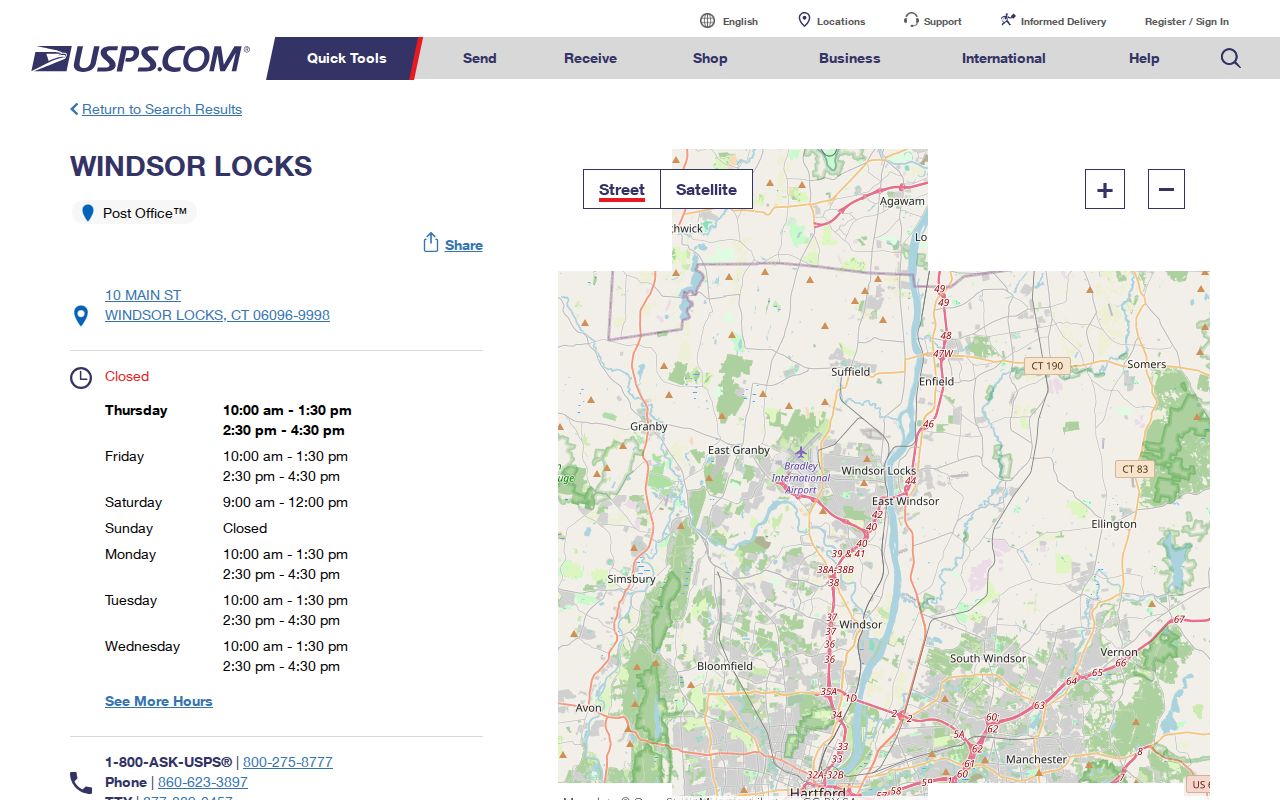Click WINDSOR LOCKS, CT 06096-9998 link
The height and width of the screenshot is (800, 1280).
tap(217, 315)
